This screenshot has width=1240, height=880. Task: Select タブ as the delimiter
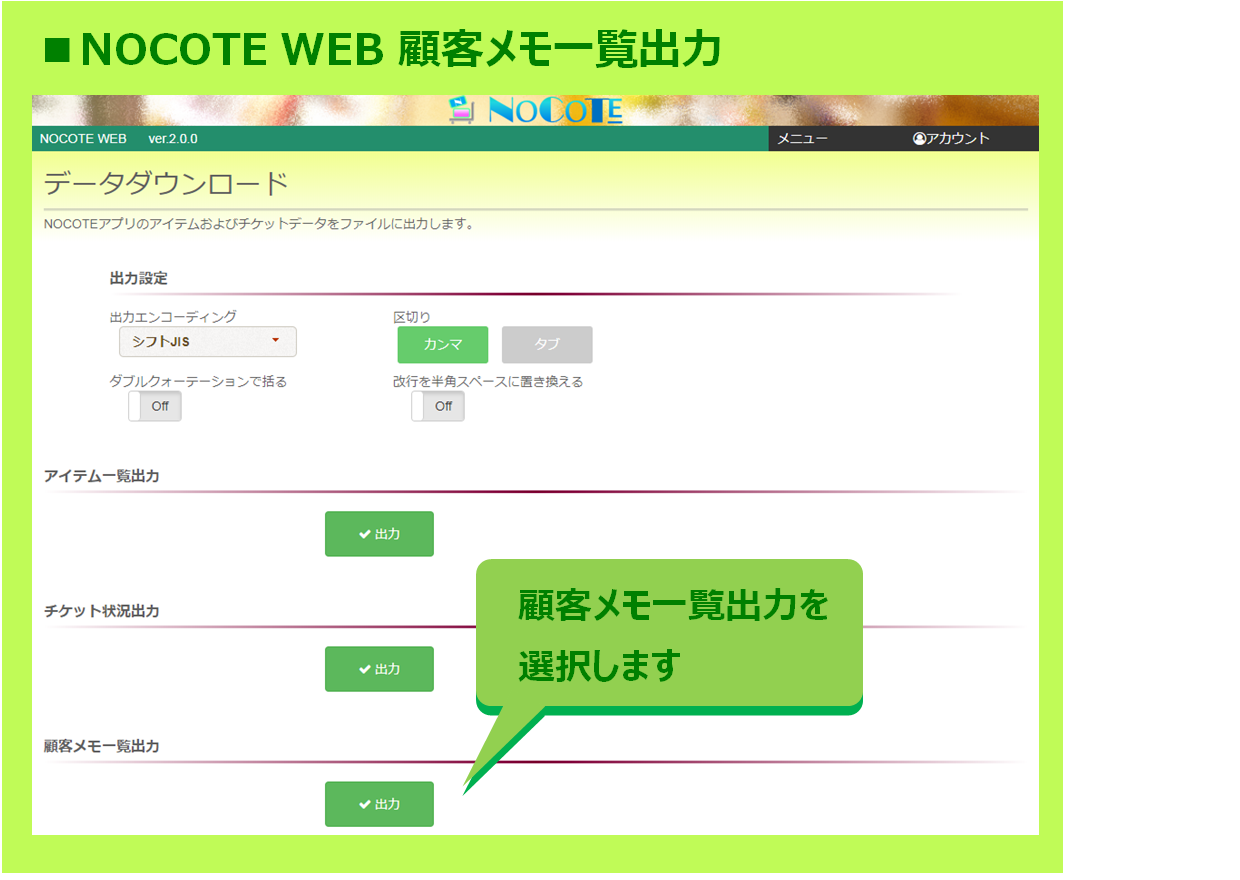[546, 345]
